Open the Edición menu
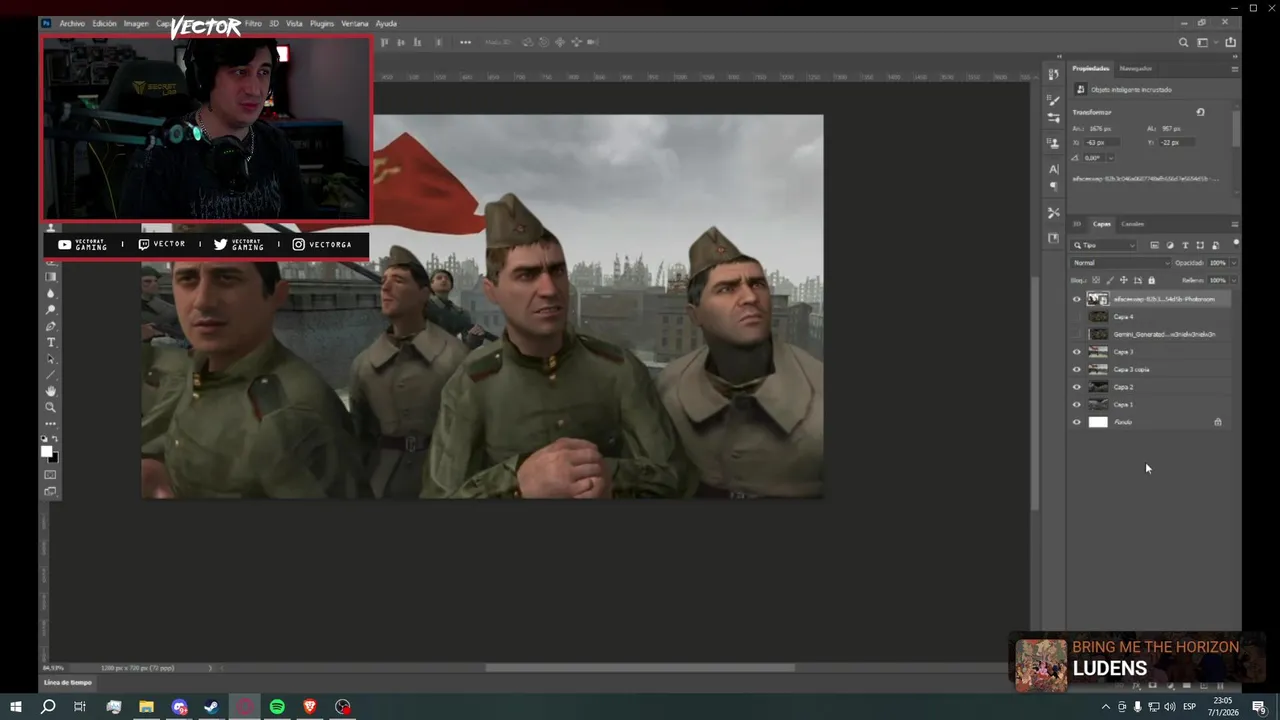 [x=104, y=23]
